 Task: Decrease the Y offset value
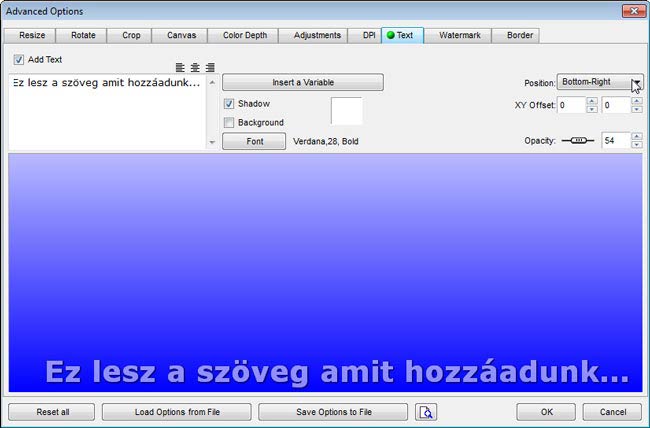tap(636, 109)
